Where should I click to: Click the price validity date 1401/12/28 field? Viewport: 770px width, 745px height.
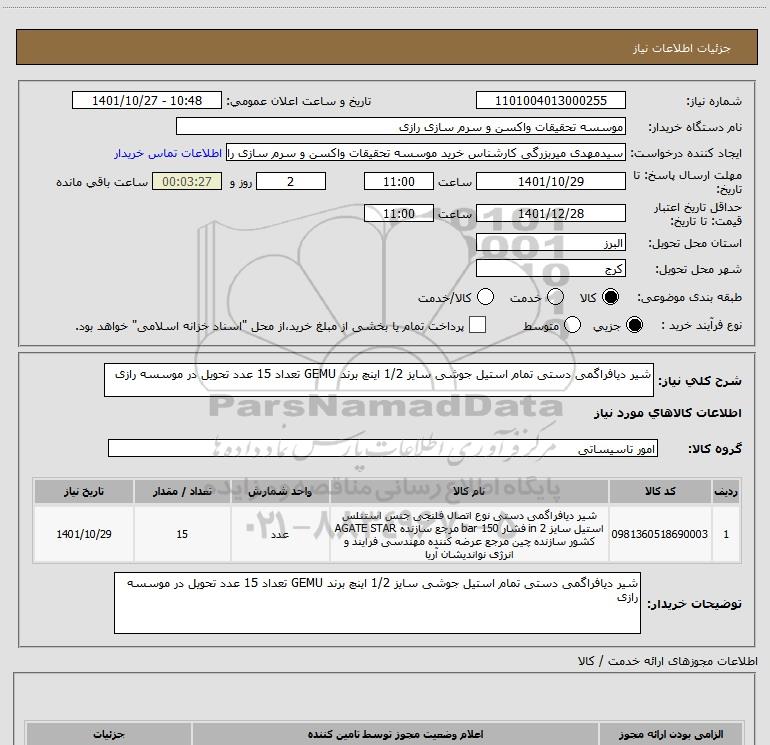click(550, 213)
